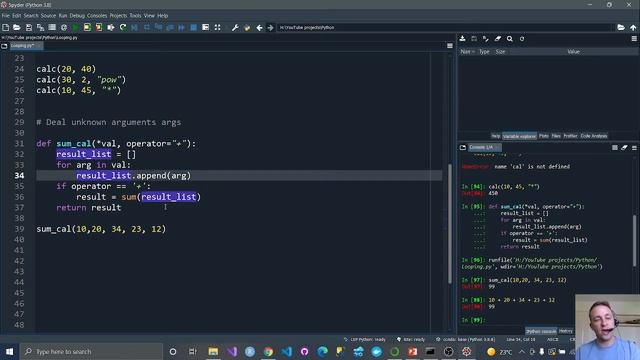Sort variables by the Size column header
640x360 pixels.
[500, 52]
